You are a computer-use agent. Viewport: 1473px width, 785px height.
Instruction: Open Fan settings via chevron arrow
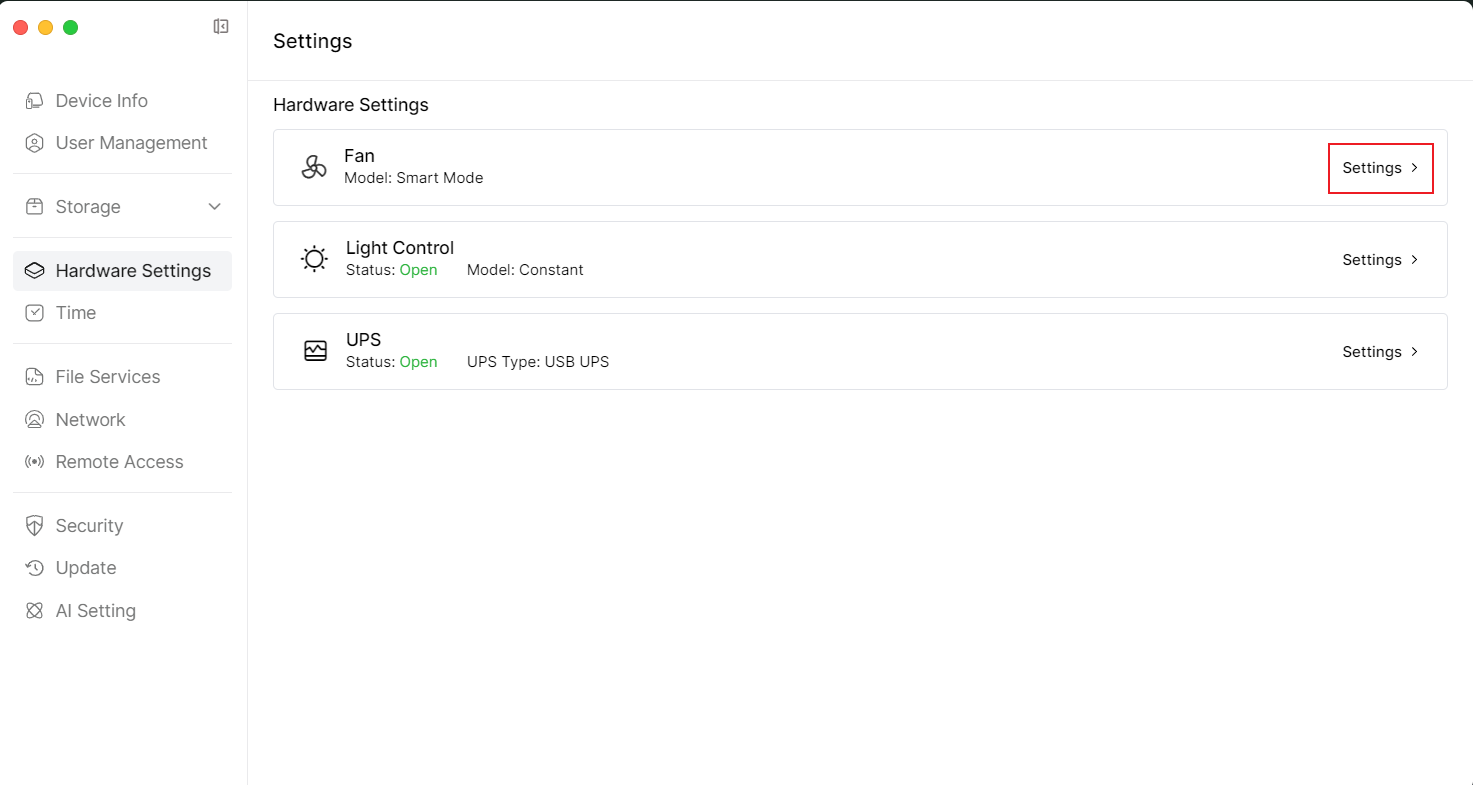[x=1414, y=168]
